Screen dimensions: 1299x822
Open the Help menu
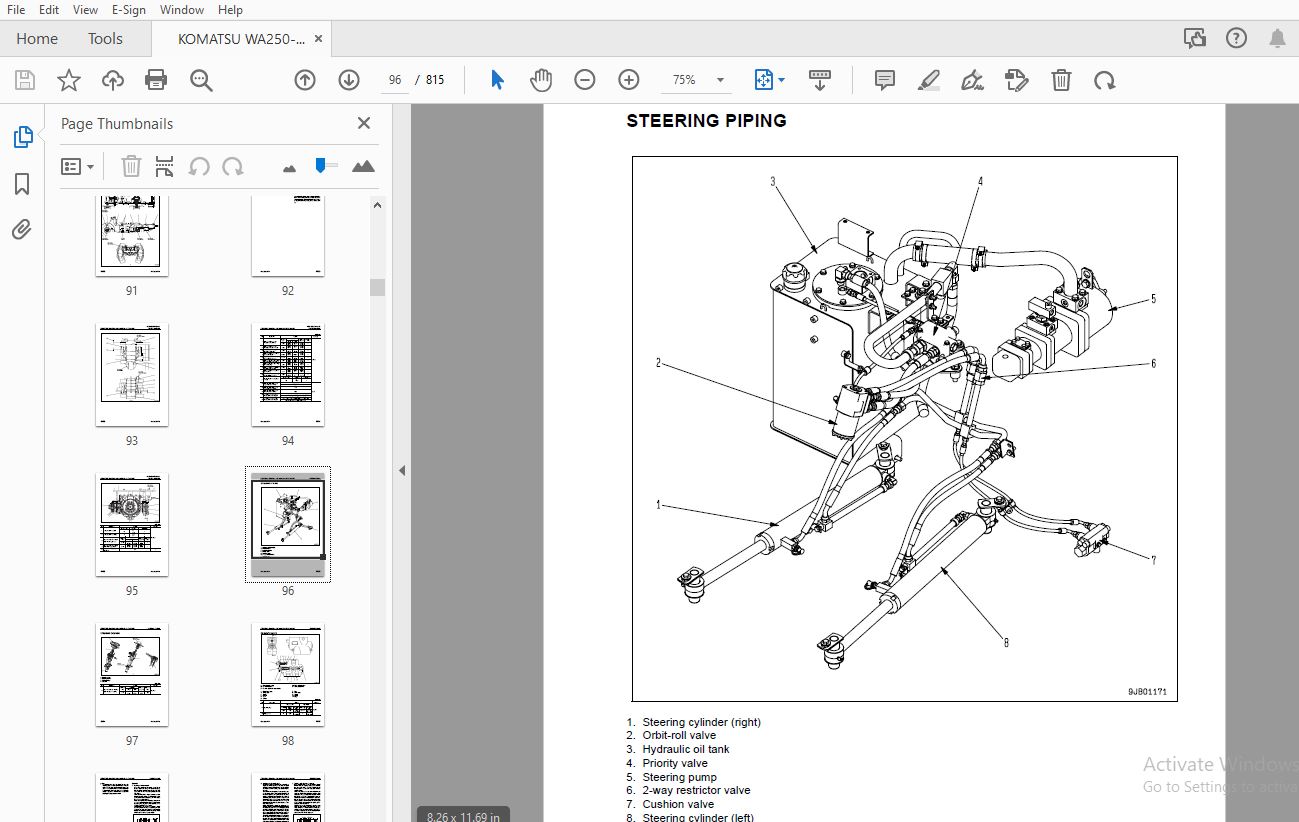point(230,9)
